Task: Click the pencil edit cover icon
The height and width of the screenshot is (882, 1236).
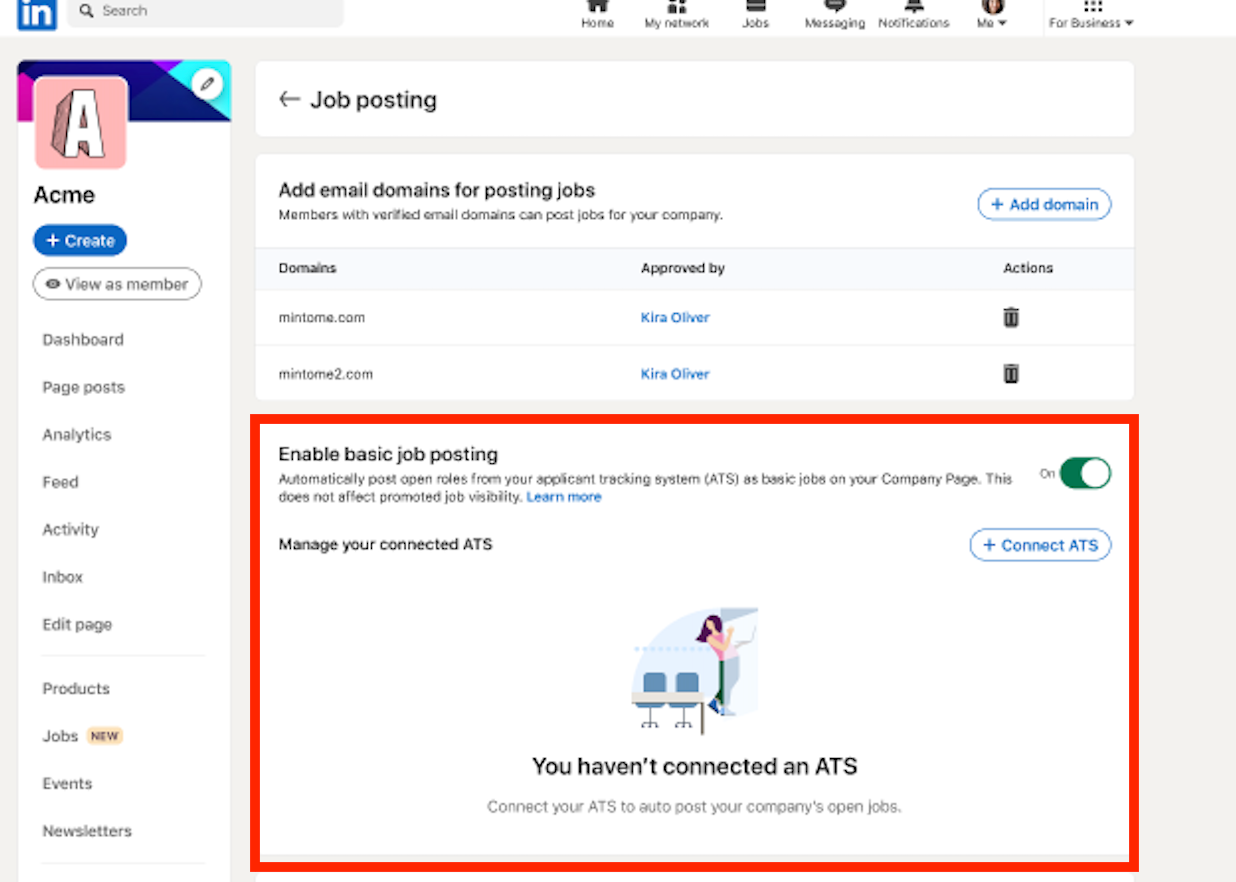Action: tap(207, 84)
